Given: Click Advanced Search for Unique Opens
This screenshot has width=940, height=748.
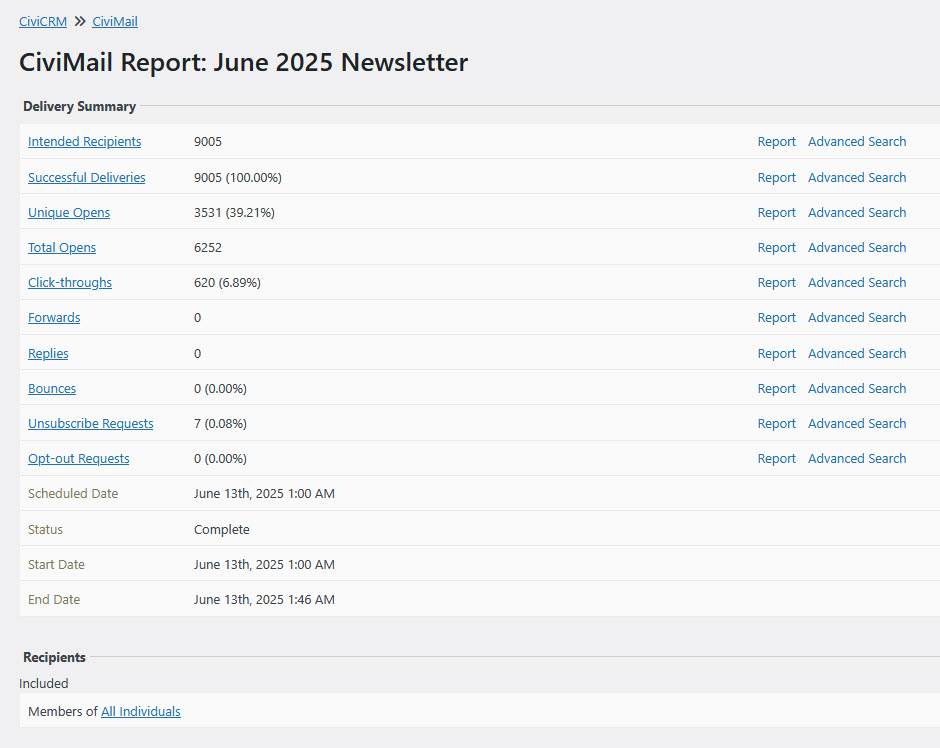Looking at the screenshot, I should (857, 213).
